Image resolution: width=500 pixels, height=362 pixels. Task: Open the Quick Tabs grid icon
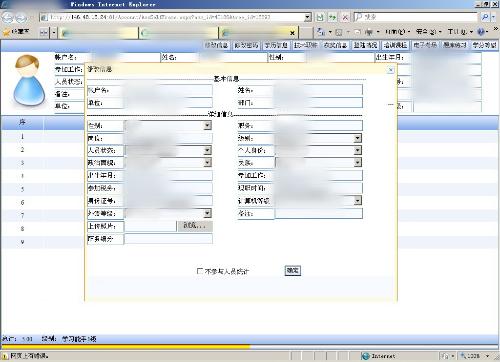44,33
